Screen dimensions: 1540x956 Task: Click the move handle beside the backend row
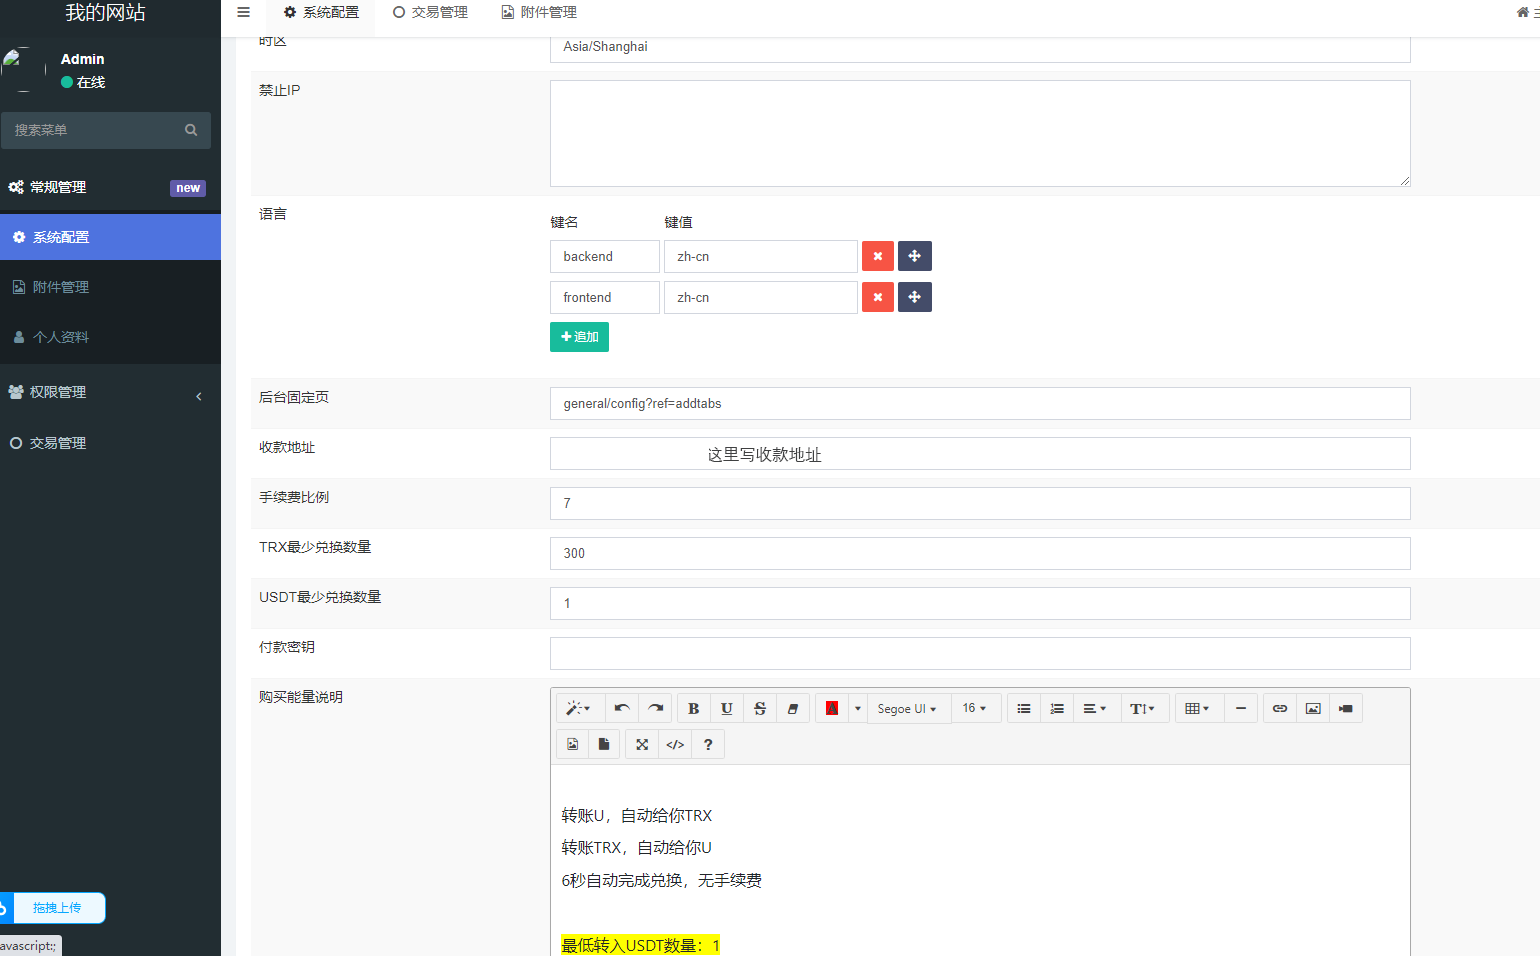coord(914,256)
